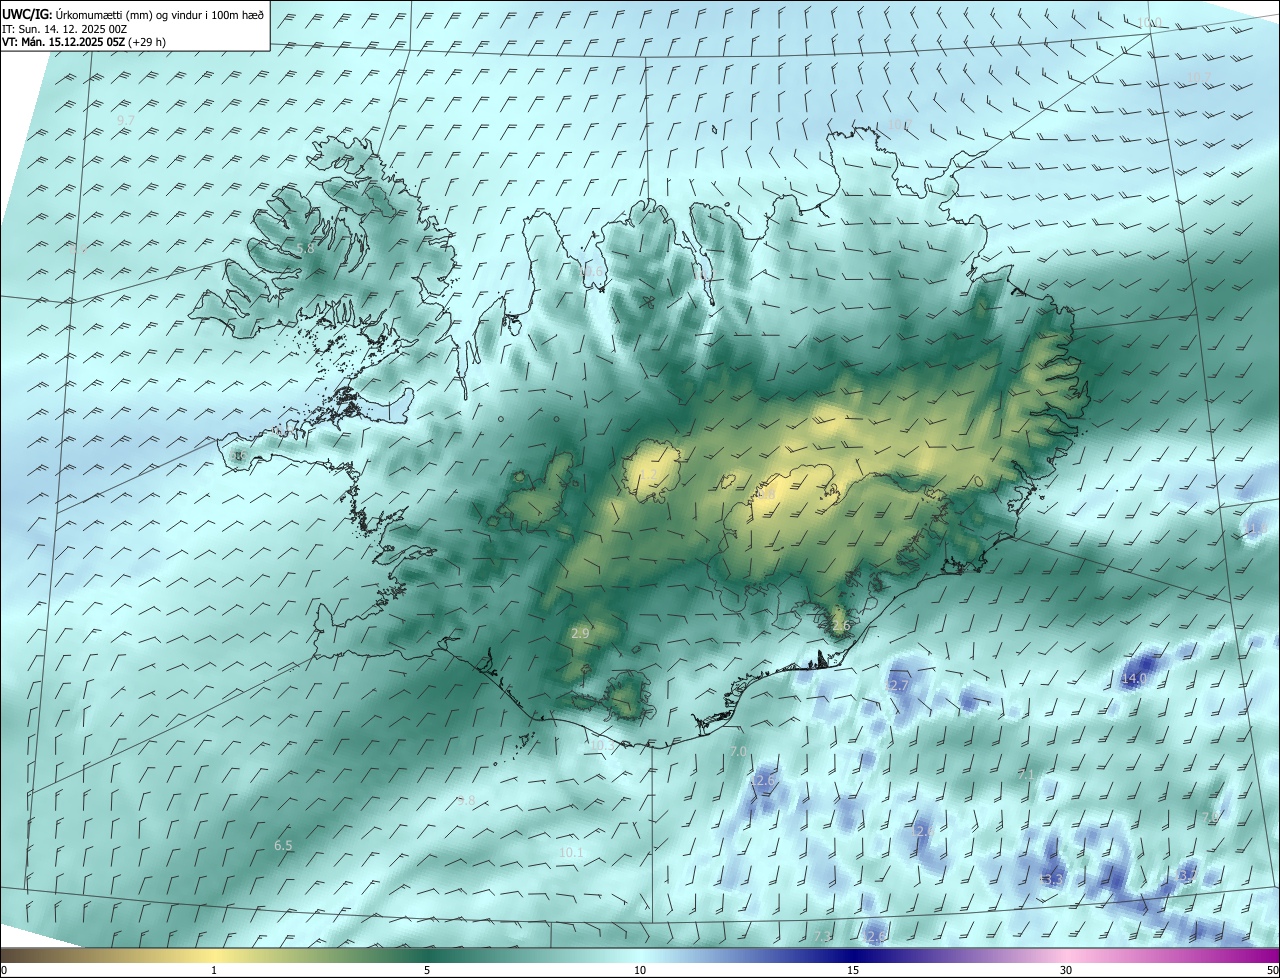The width and height of the screenshot is (1280, 978).
Task: Select the 0.8 value over the Vatnajökull glacier
Action: tap(765, 494)
